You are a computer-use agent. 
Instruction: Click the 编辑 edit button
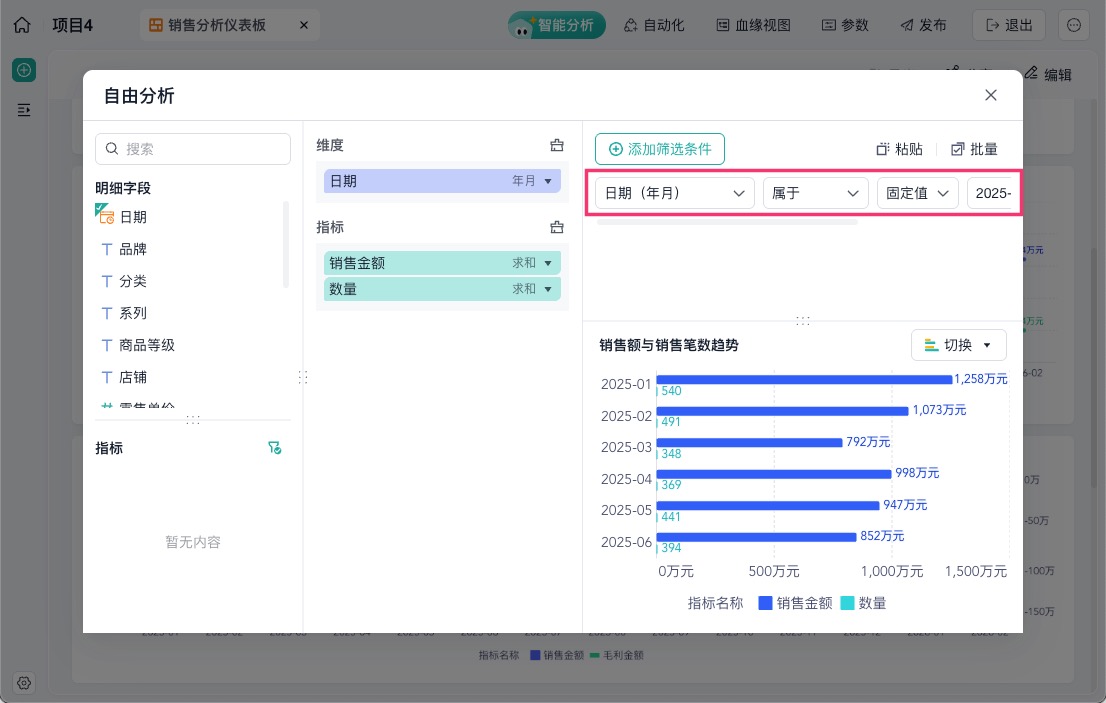1048,74
